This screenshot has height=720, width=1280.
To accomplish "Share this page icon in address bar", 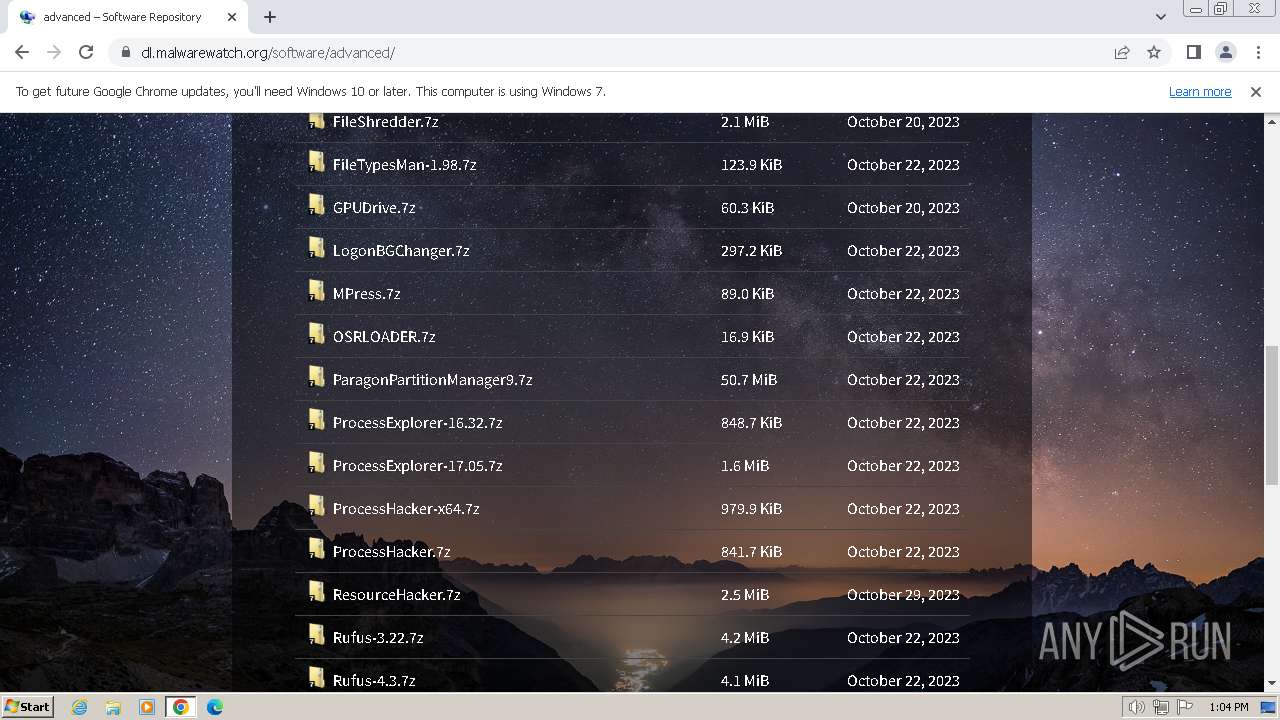I will [1122, 52].
